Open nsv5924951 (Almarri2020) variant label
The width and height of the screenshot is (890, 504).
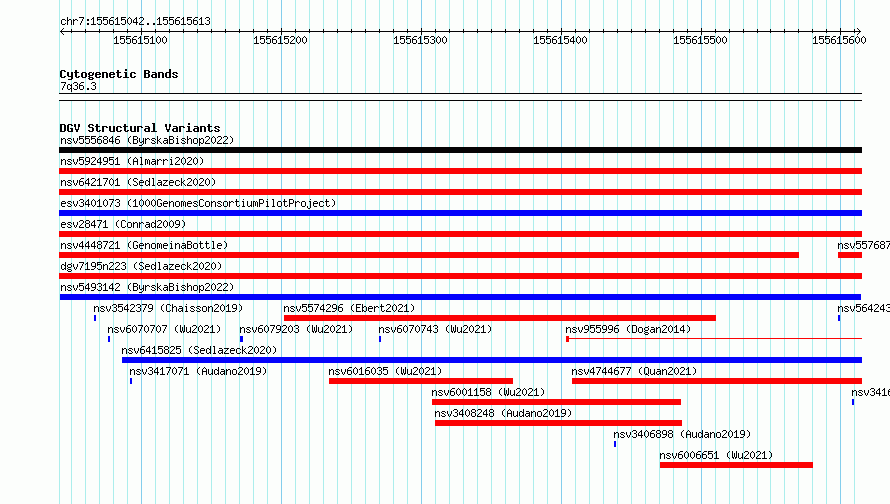pos(132,161)
